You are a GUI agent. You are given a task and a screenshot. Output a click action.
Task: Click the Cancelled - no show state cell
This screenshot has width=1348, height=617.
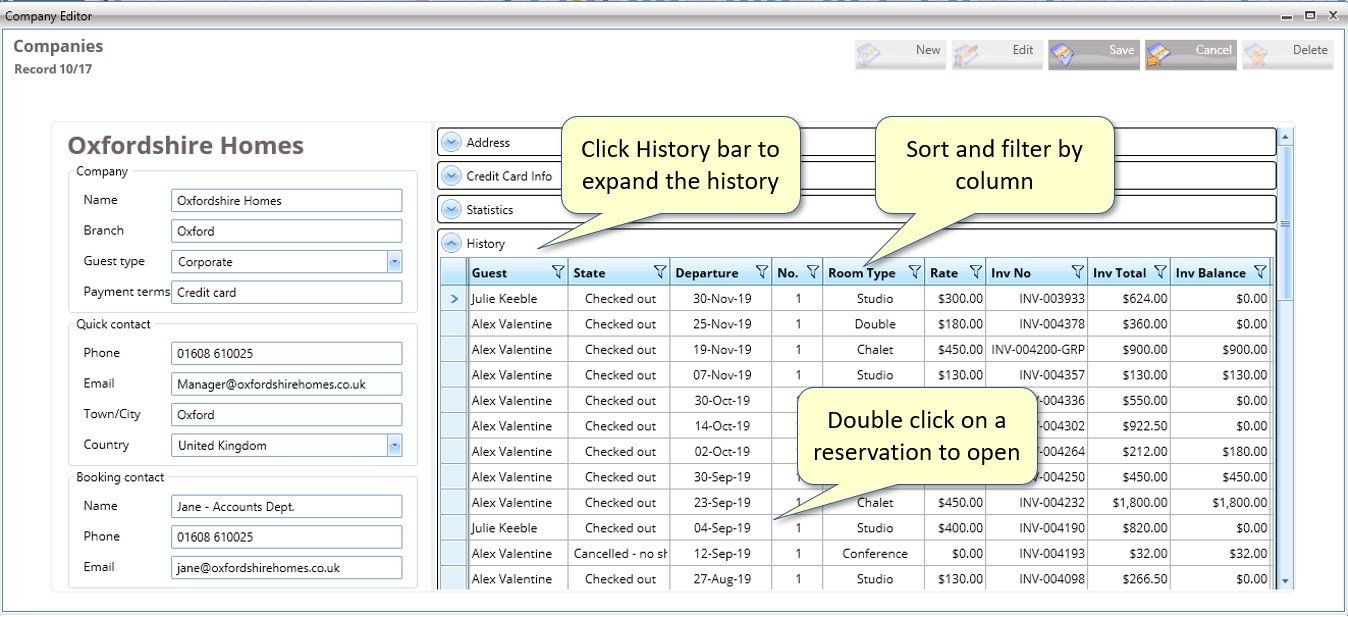620,553
